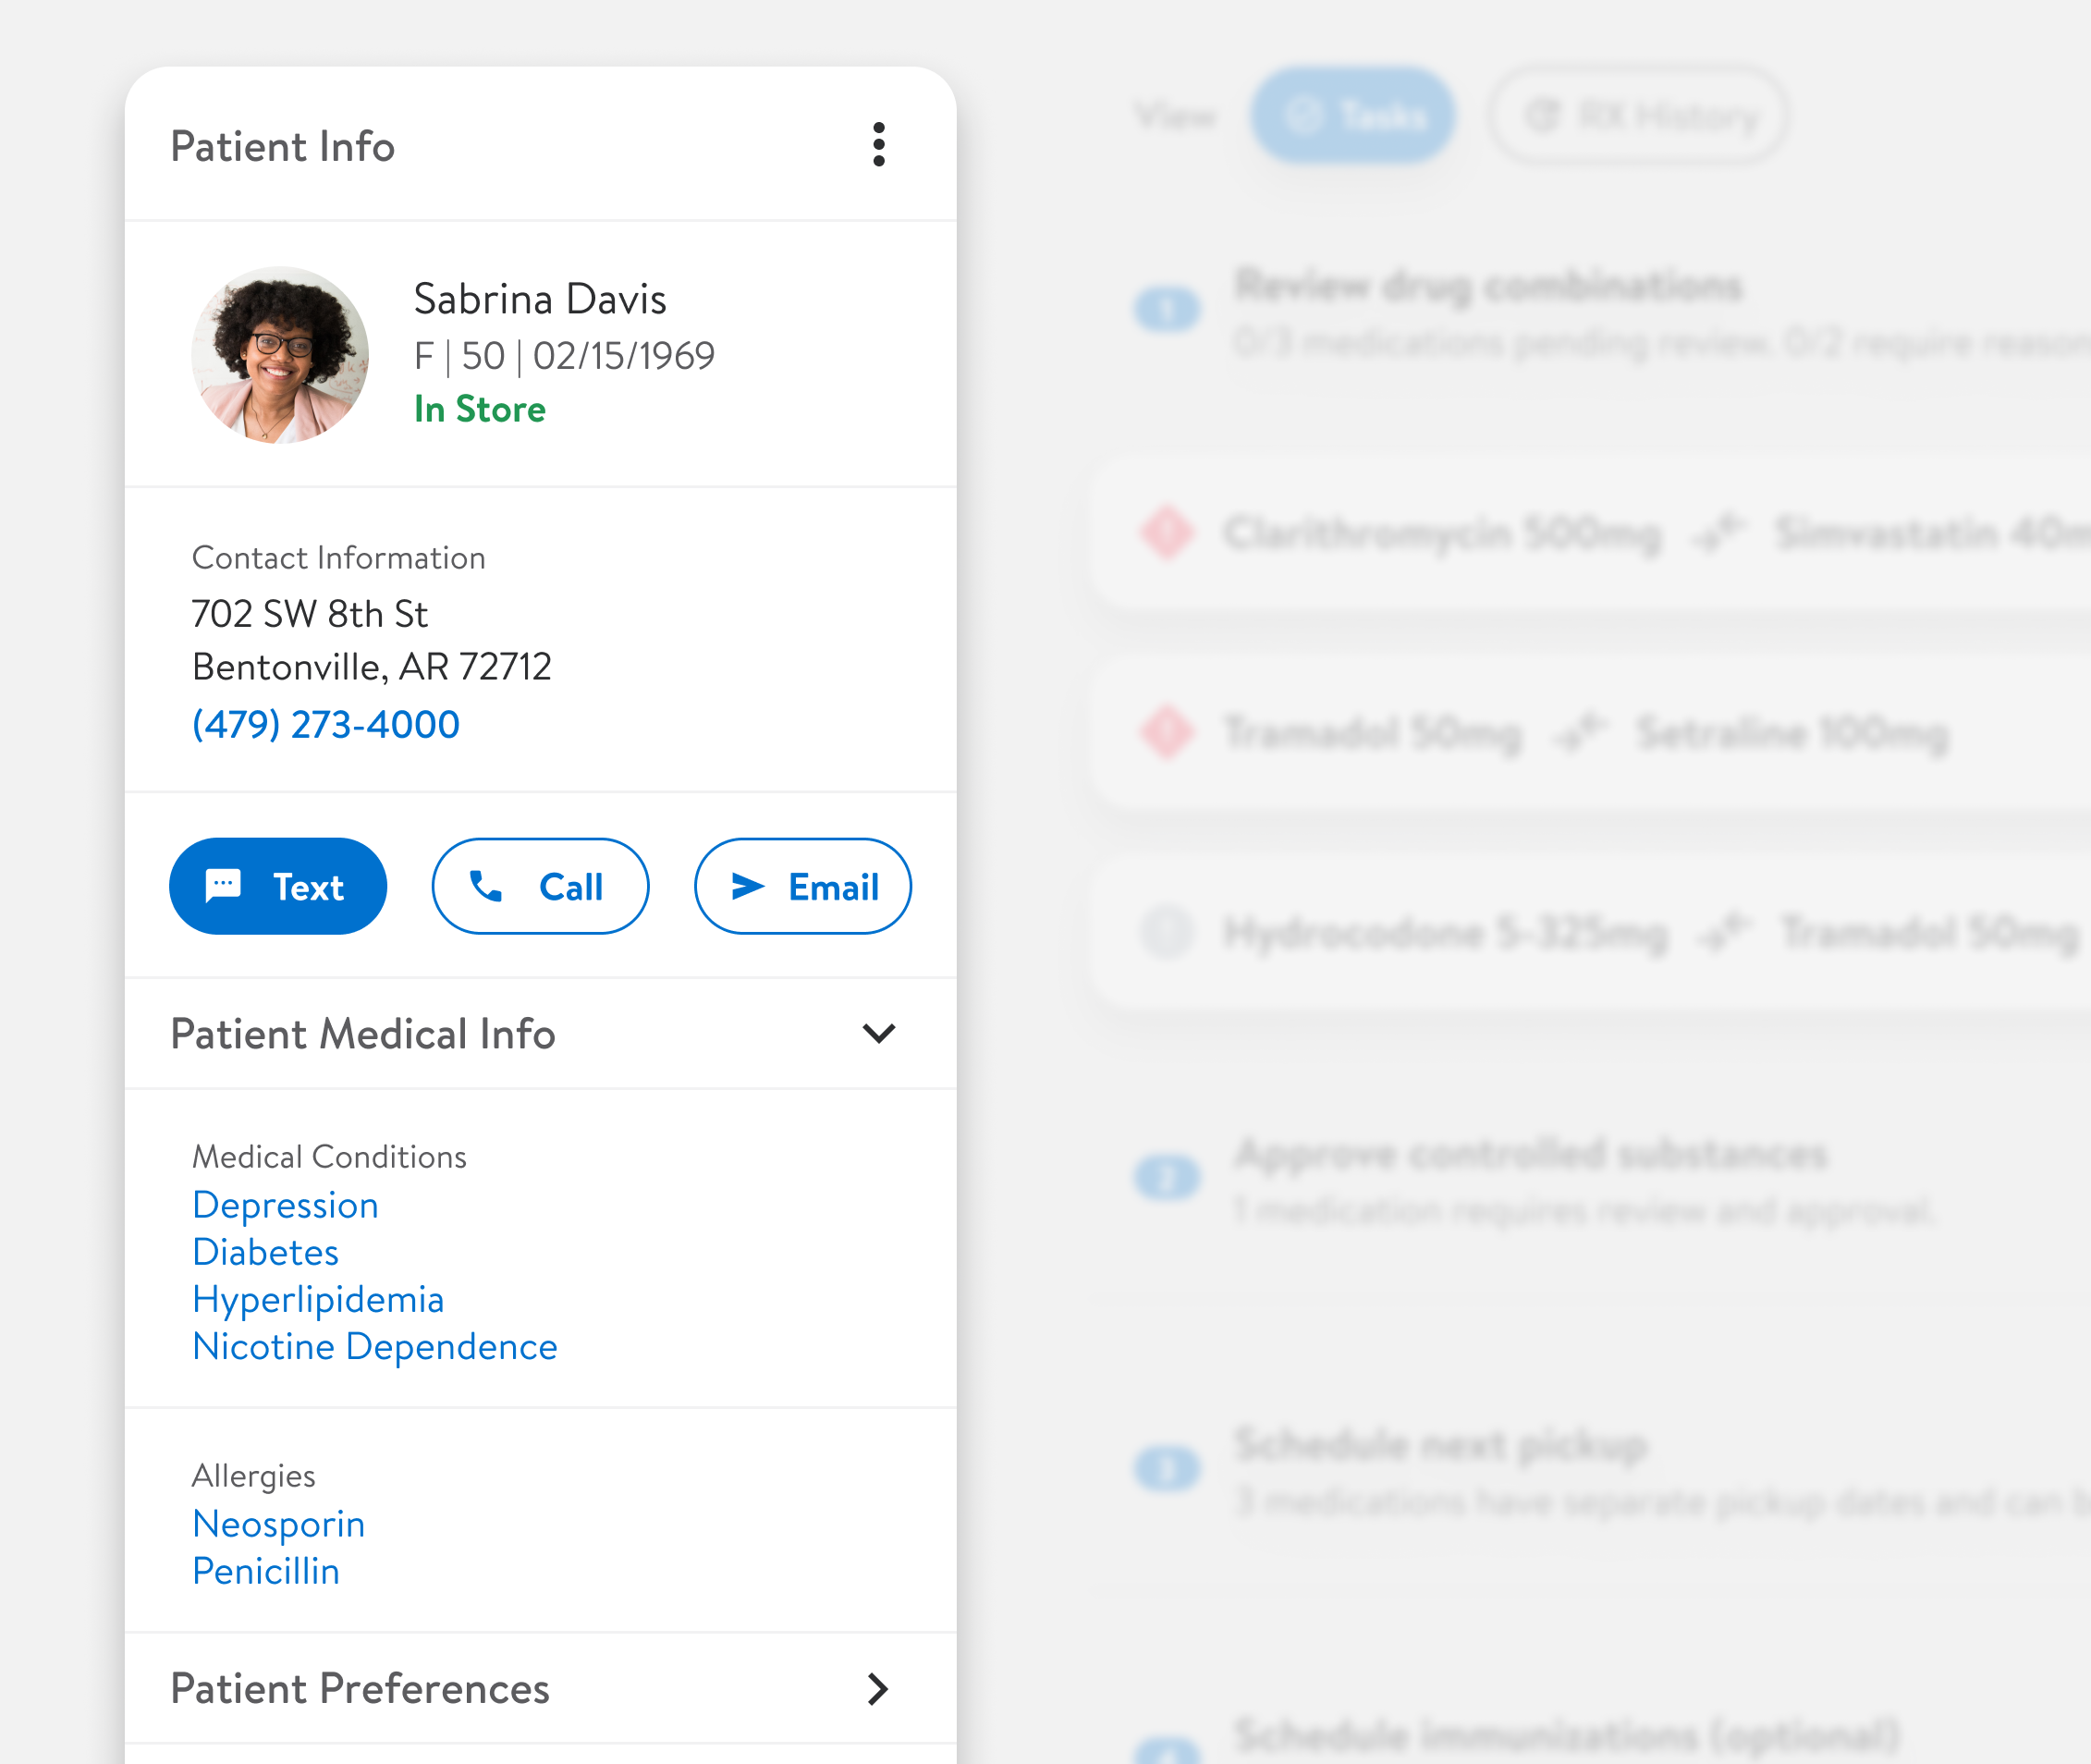Open the Neosporin allergy link
This screenshot has width=2091, height=1764.
pos(278,1524)
